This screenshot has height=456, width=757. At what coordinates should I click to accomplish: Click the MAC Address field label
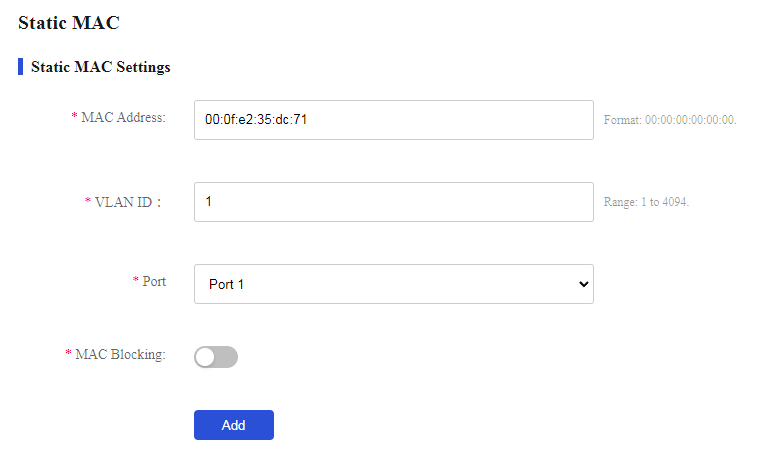(x=123, y=117)
